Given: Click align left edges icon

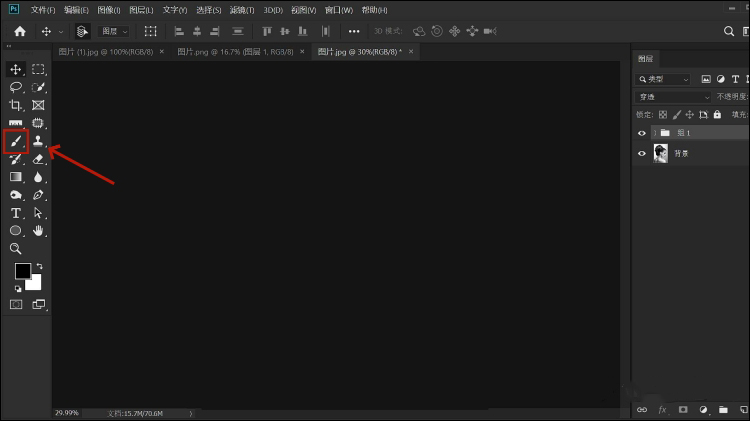Looking at the screenshot, I should (179, 32).
